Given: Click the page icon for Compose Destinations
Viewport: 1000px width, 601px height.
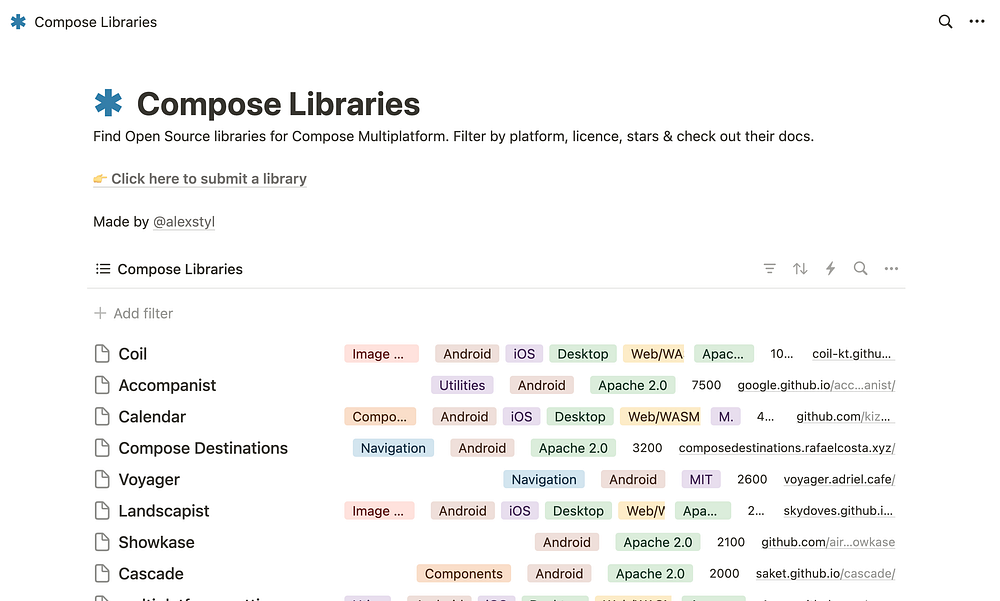Looking at the screenshot, I should pyautogui.click(x=102, y=448).
